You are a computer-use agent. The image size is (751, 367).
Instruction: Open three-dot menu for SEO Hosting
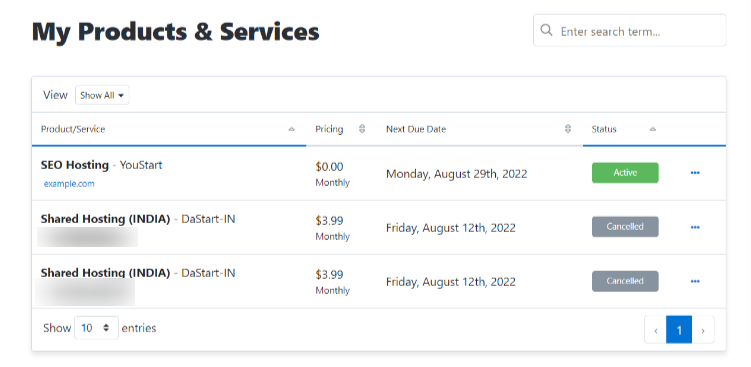(695, 173)
